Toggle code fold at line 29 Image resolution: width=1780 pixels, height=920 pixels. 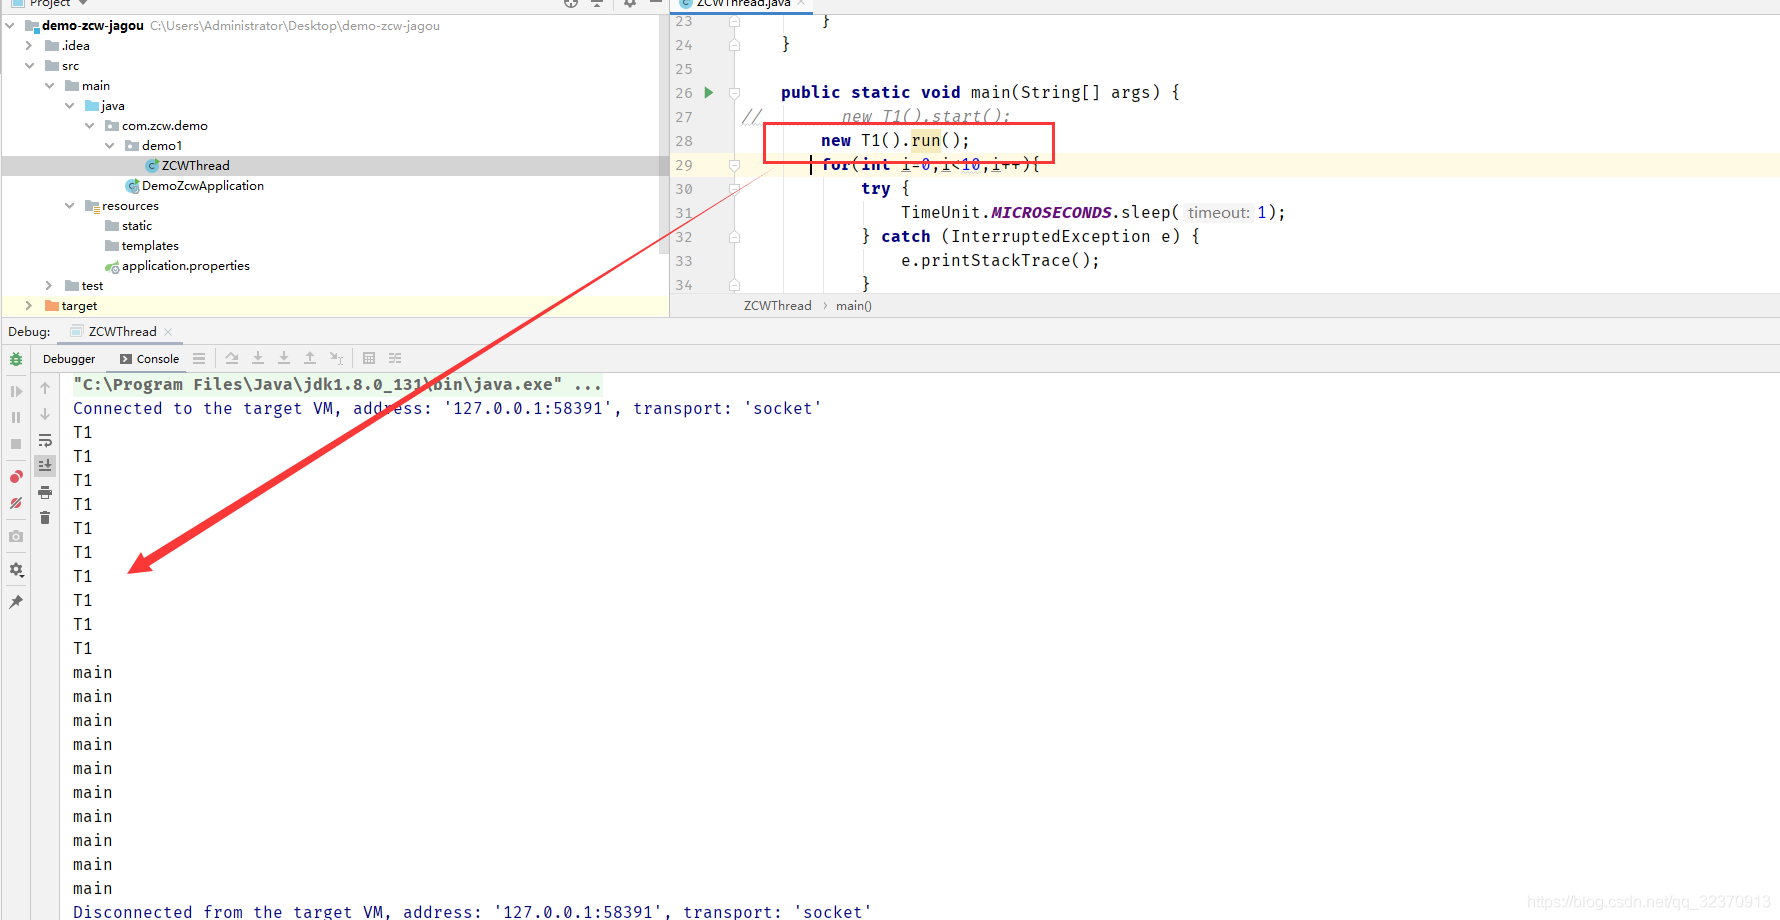(x=734, y=165)
